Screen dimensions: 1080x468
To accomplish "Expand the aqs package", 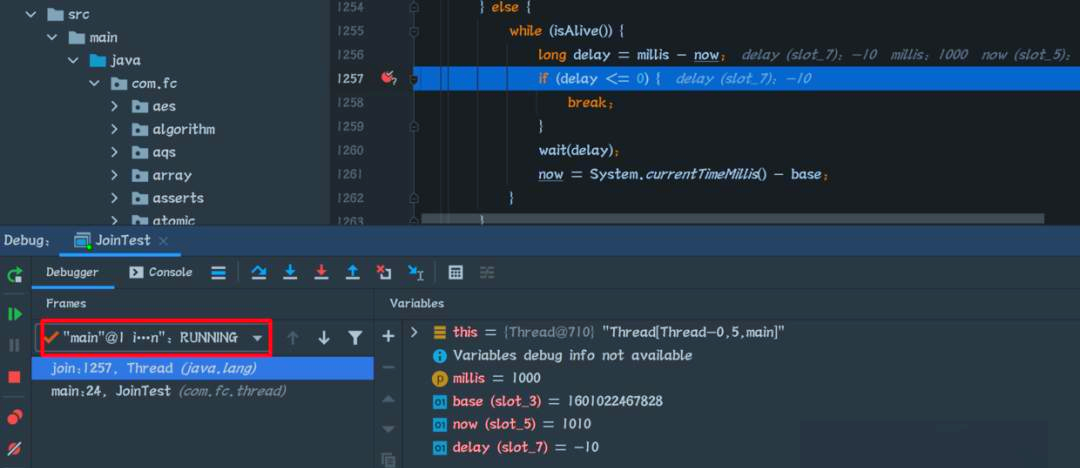I will 115,152.
